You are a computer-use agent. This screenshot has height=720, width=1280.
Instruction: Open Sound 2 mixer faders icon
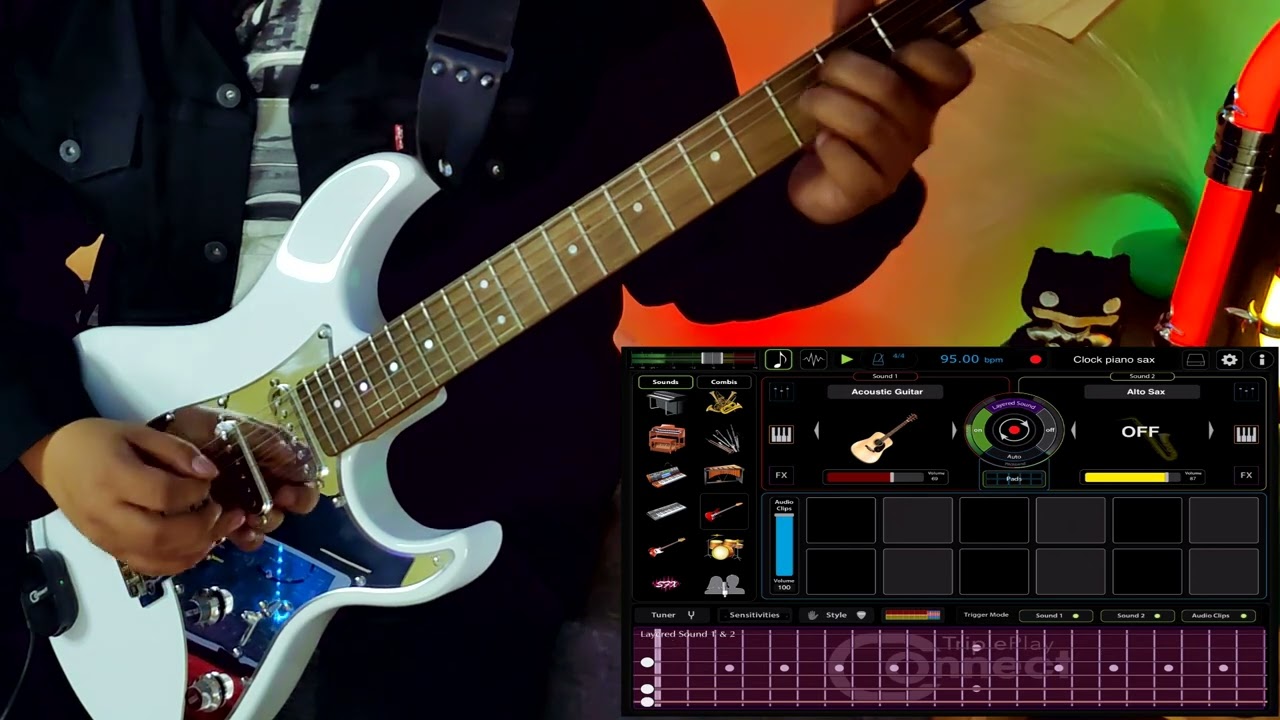point(1246,391)
